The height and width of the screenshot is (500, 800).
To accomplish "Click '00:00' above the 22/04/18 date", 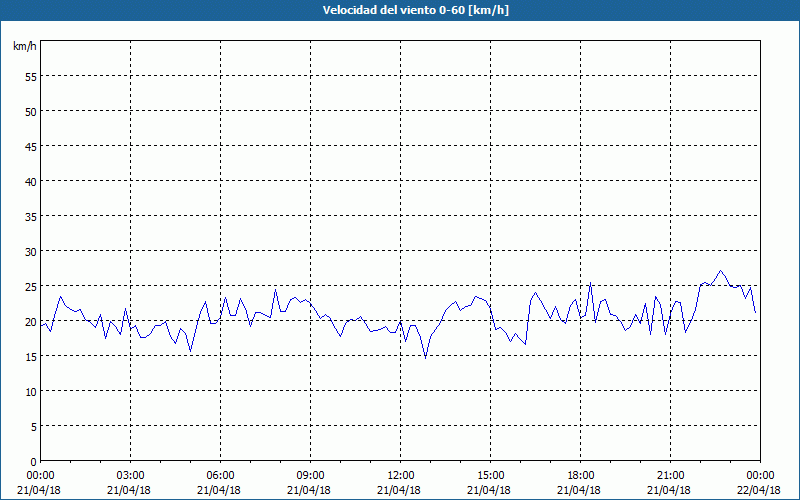I will click(760, 476).
